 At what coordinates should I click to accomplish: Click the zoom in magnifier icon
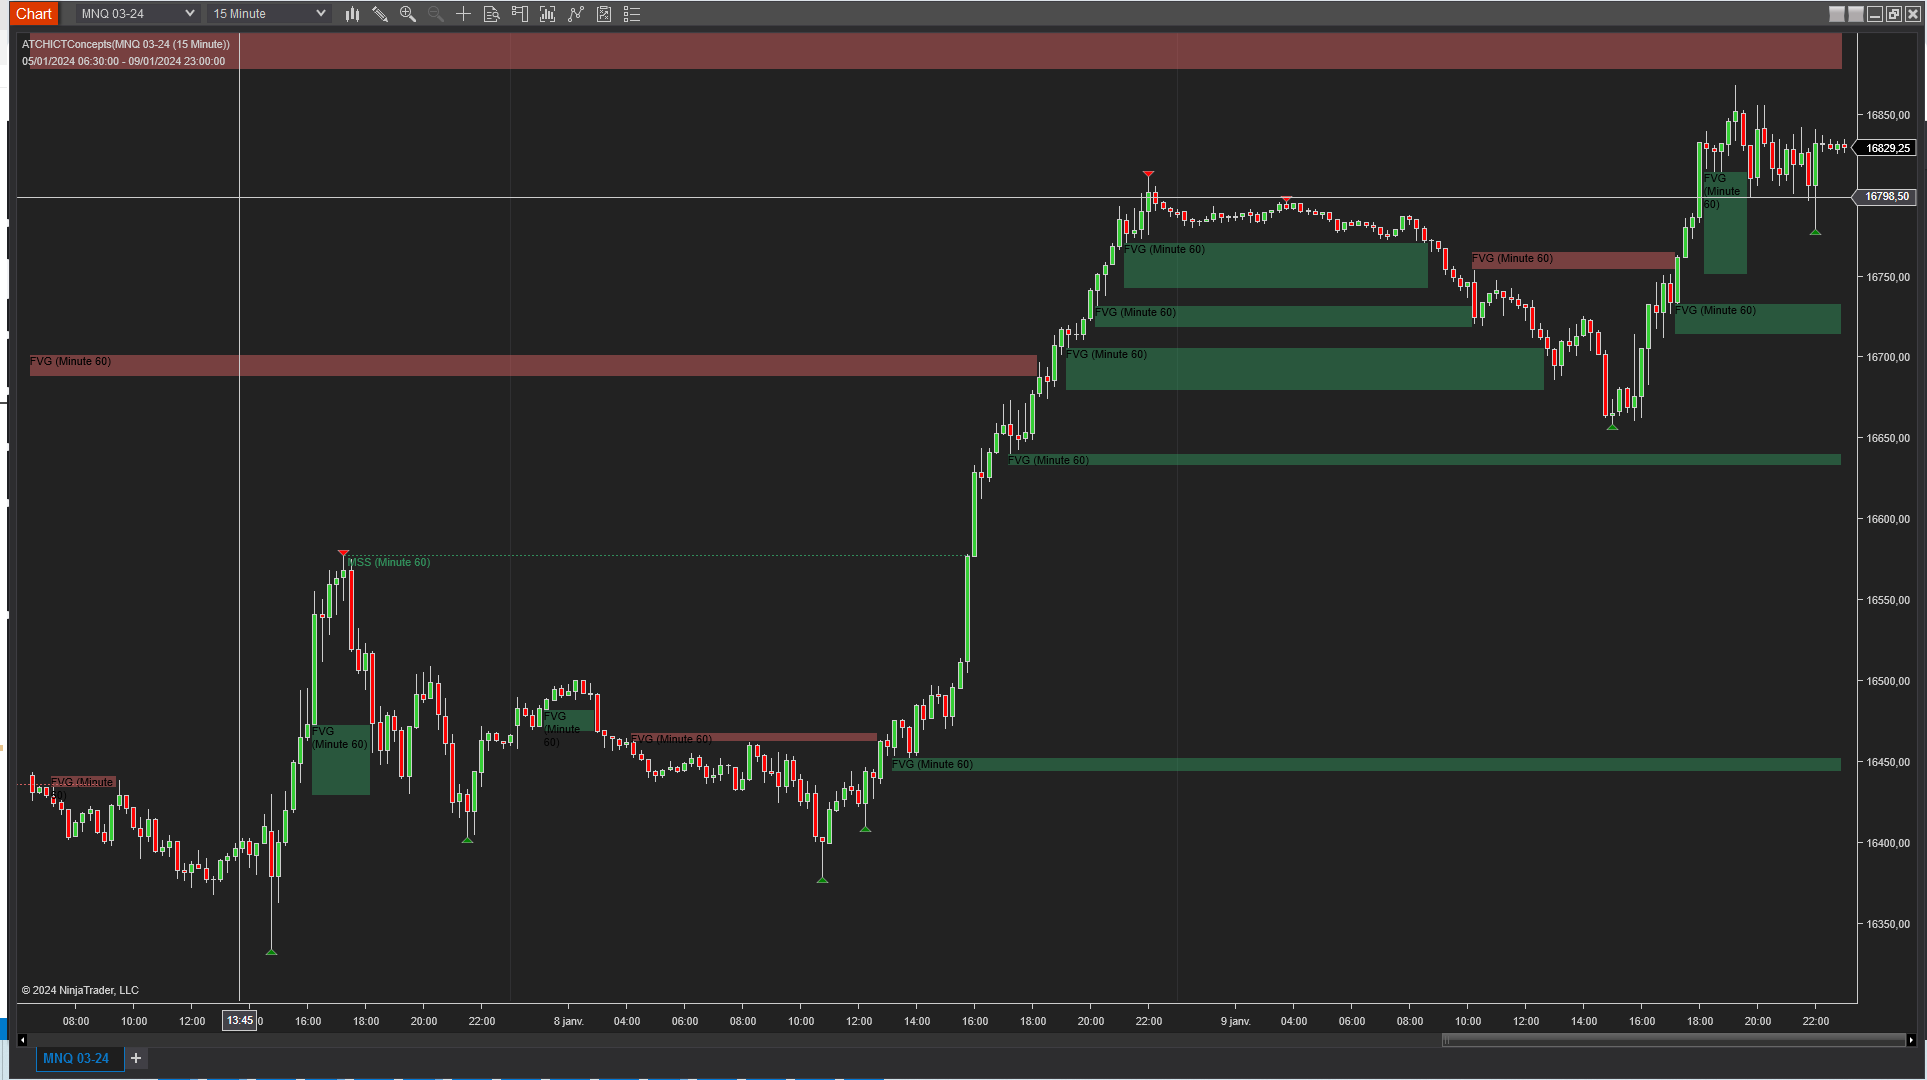pyautogui.click(x=408, y=14)
